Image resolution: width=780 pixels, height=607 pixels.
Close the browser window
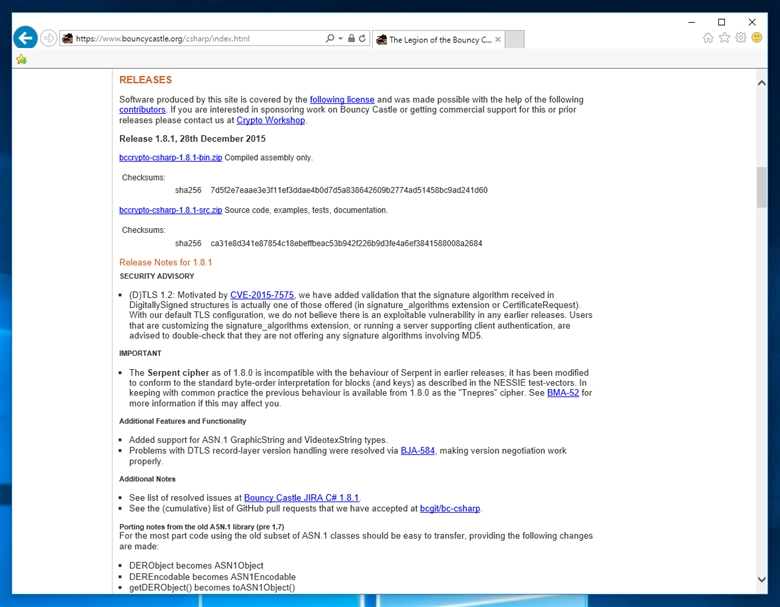tap(752, 22)
